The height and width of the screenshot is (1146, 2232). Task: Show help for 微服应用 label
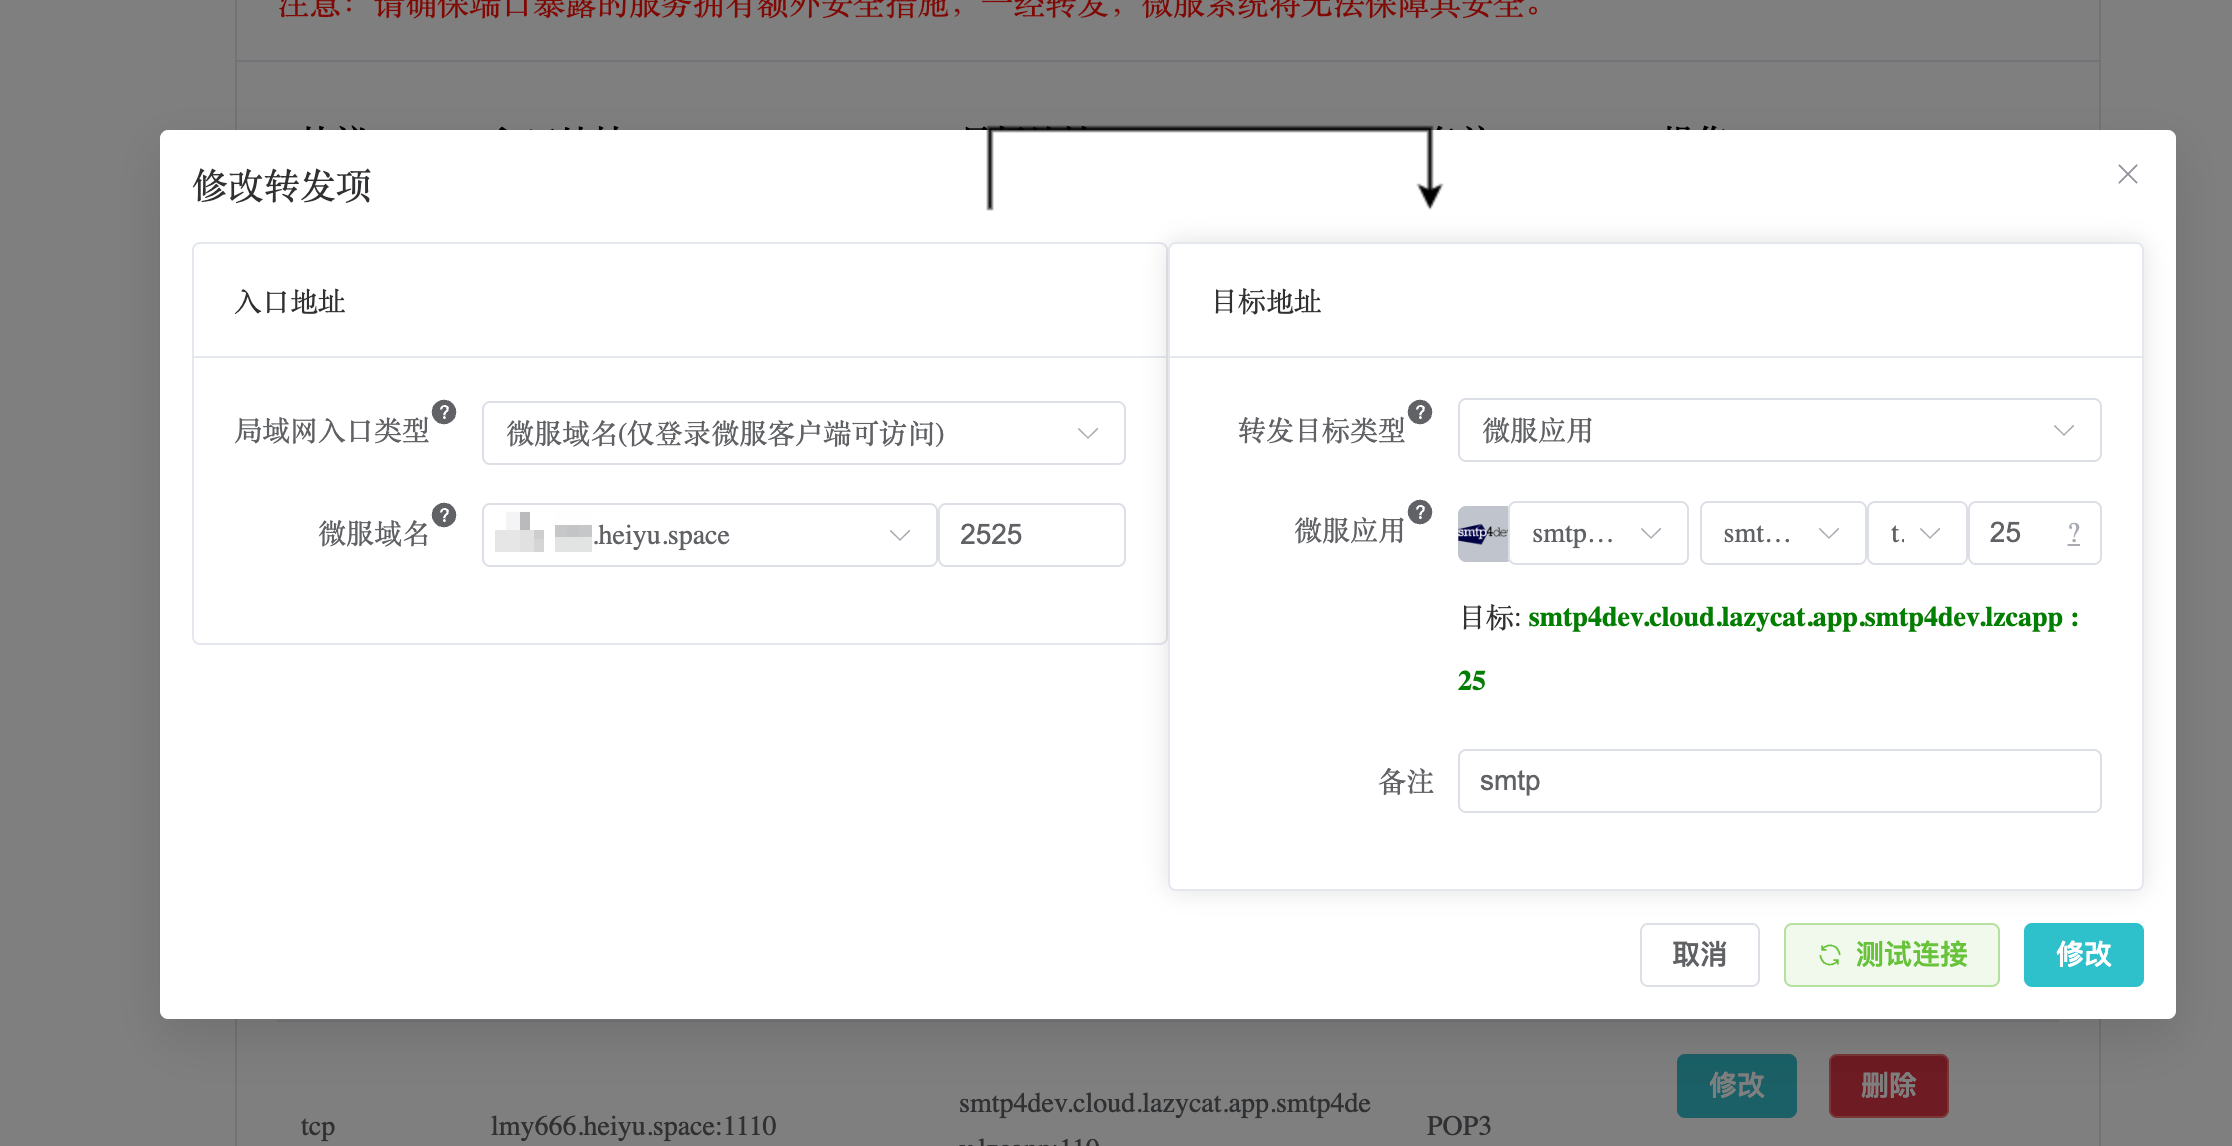point(1420,512)
